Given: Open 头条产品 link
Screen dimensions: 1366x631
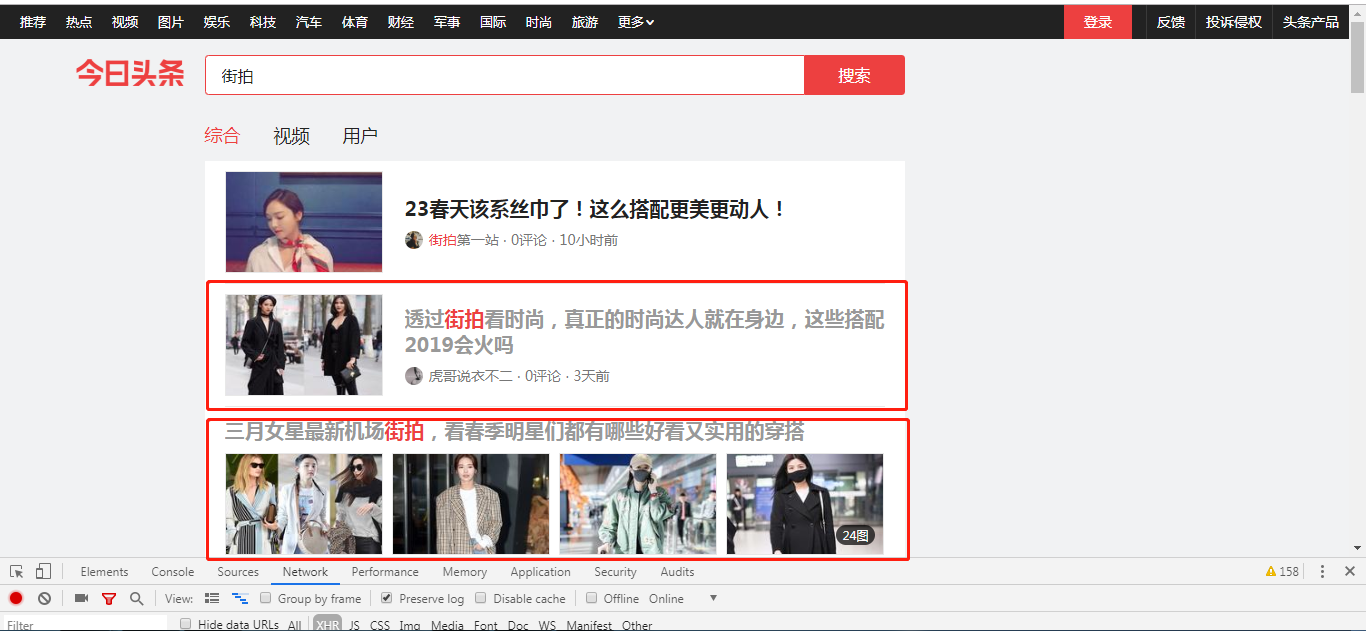Looking at the screenshot, I should [x=1311, y=22].
